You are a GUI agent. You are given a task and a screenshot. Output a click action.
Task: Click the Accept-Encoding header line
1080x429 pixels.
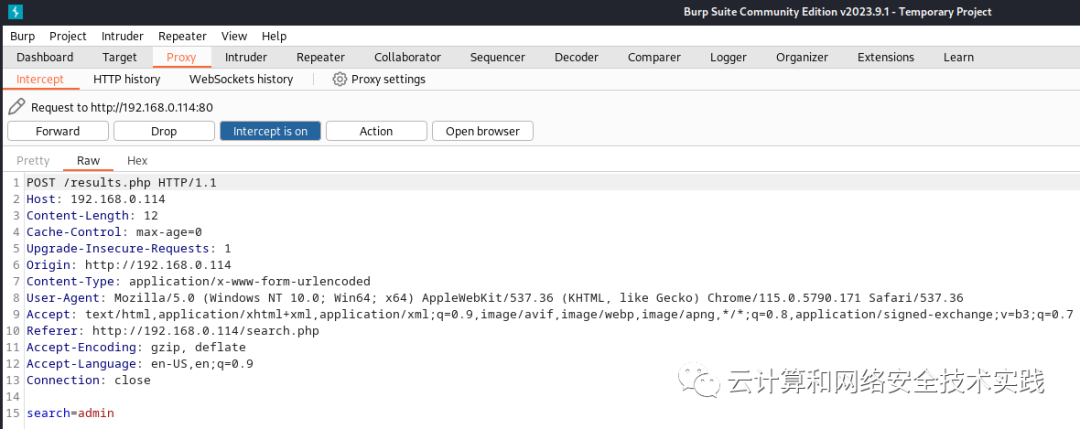(x=136, y=348)
